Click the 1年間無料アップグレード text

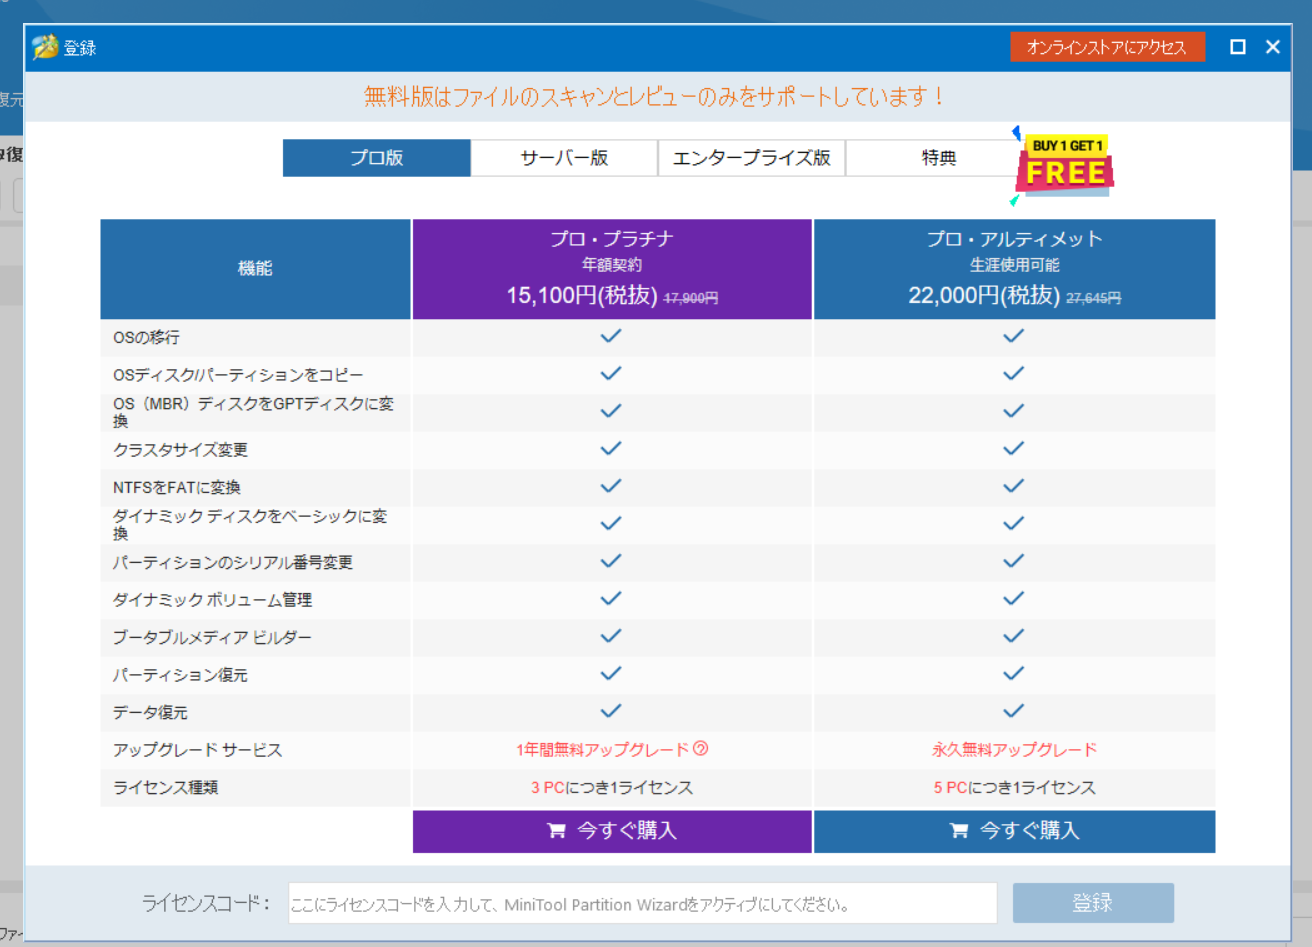603,750
